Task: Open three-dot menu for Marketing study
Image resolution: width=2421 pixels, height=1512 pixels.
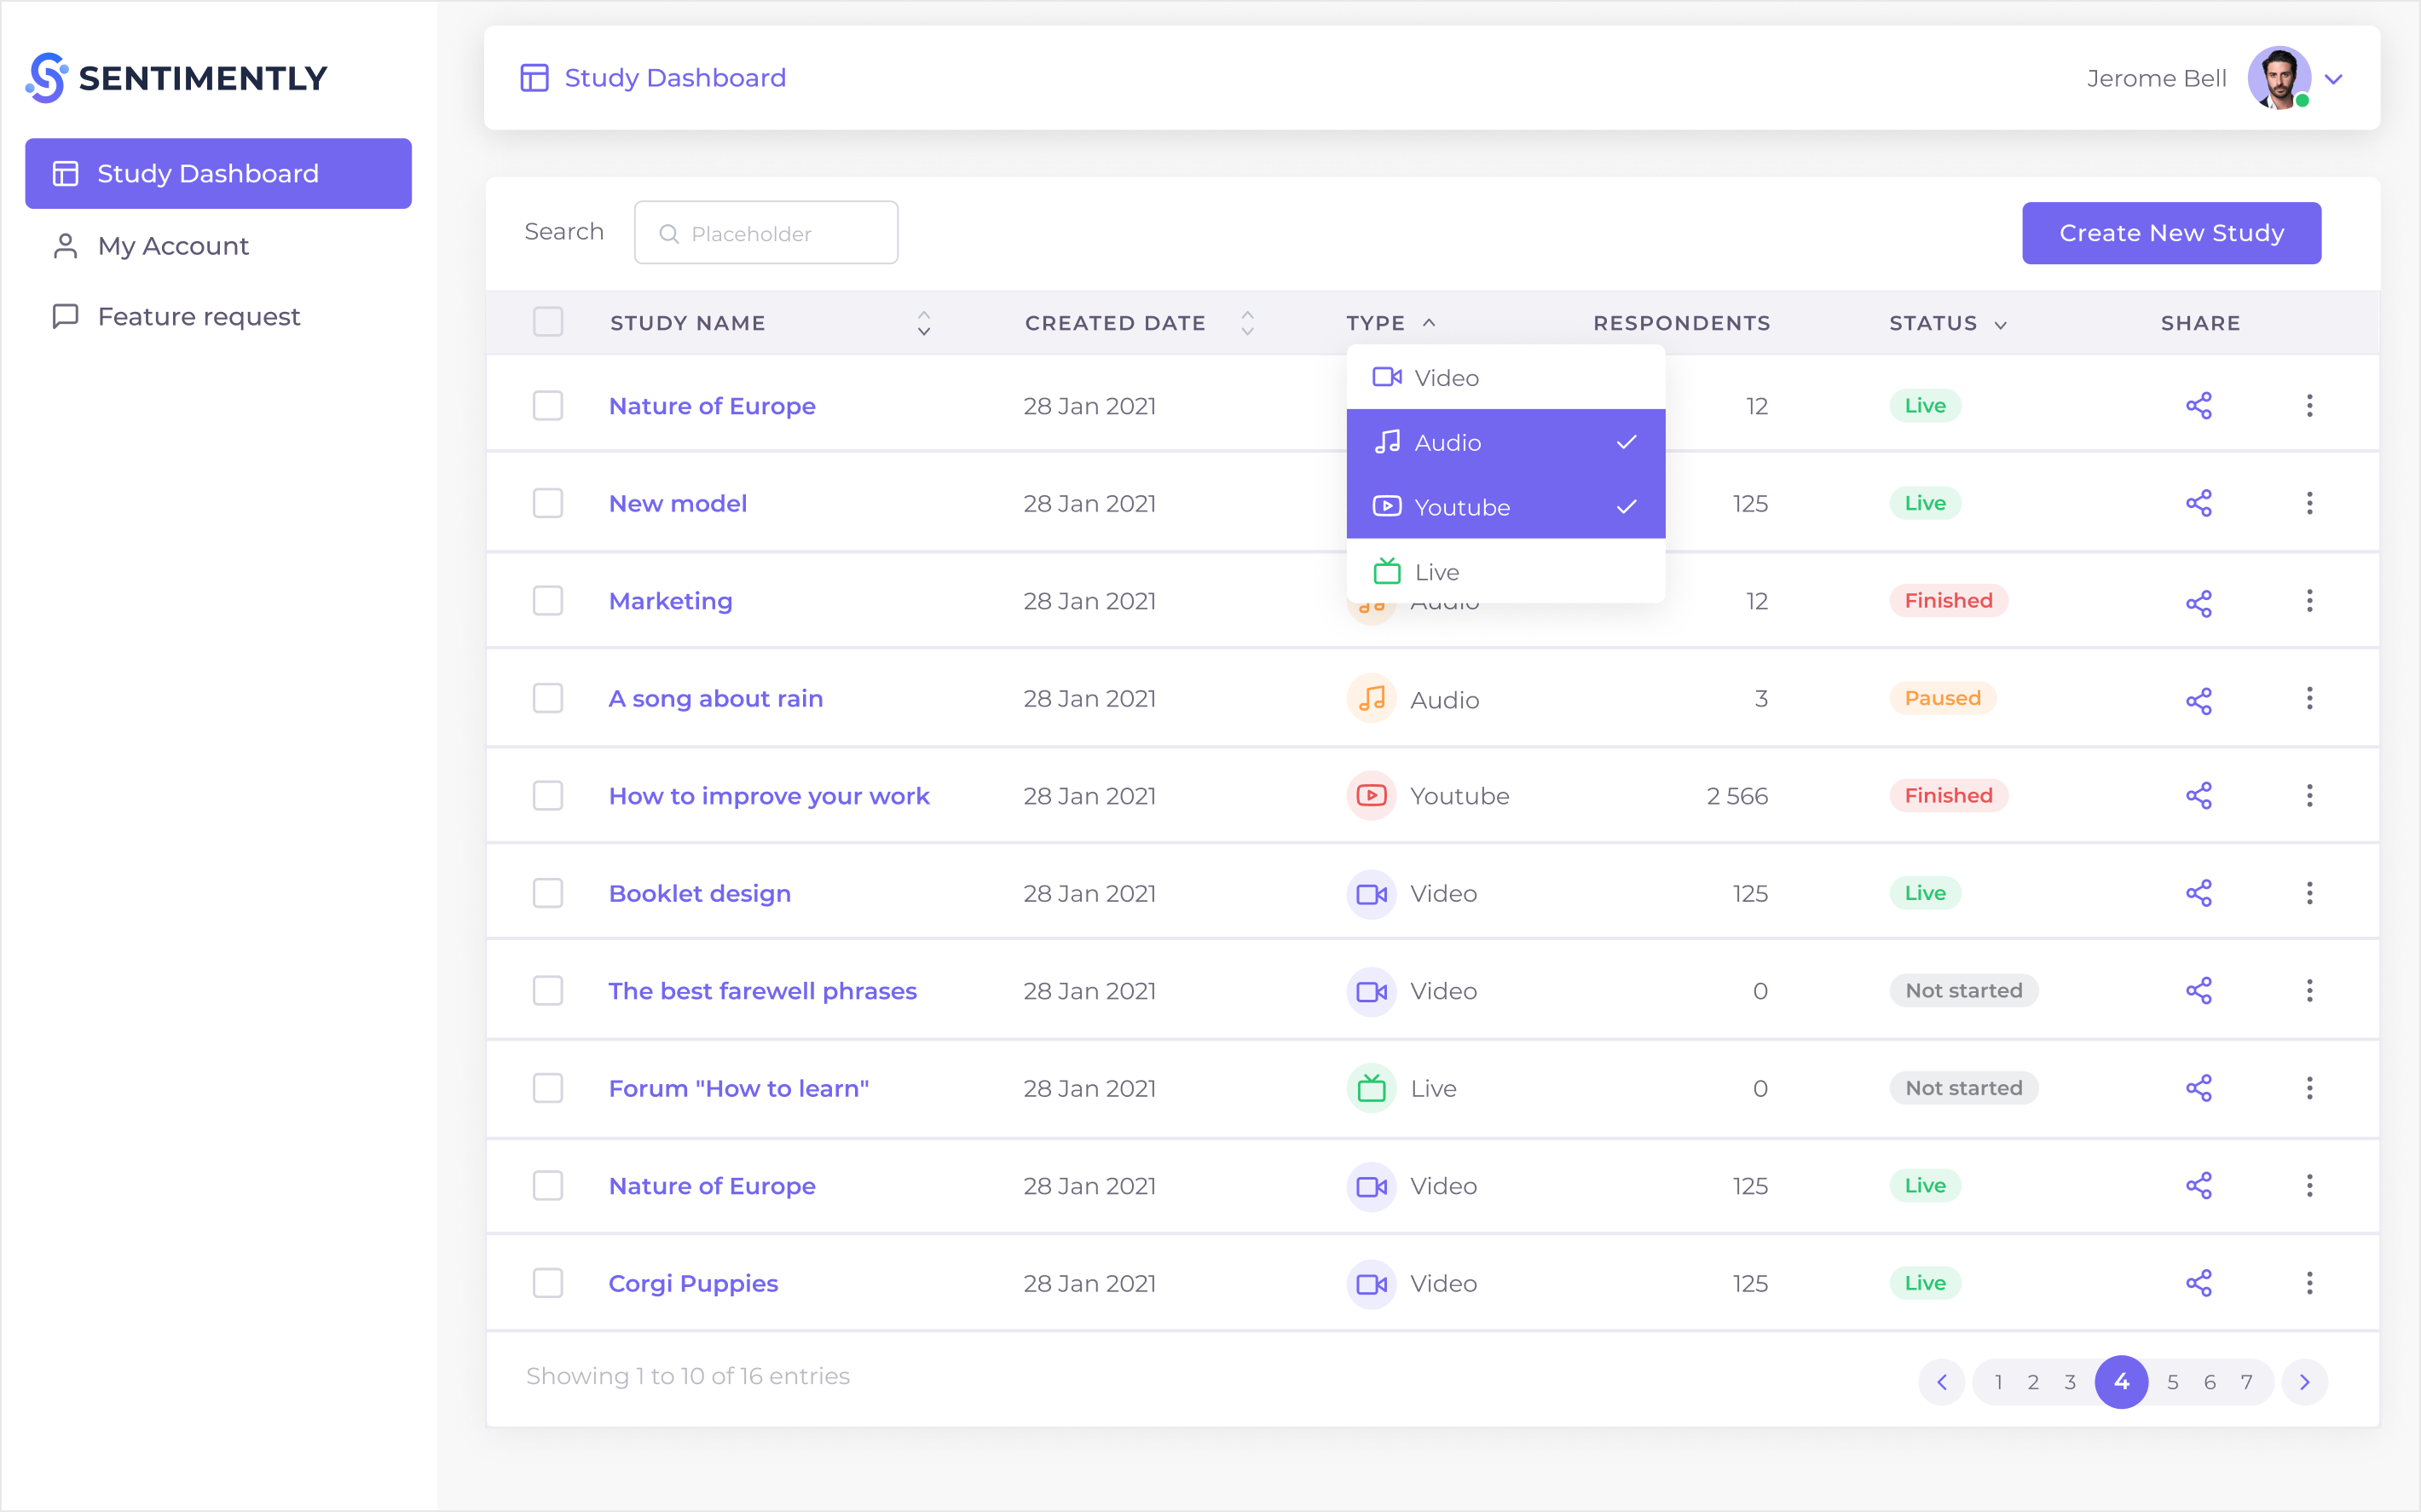Action: pos(2309,600)
